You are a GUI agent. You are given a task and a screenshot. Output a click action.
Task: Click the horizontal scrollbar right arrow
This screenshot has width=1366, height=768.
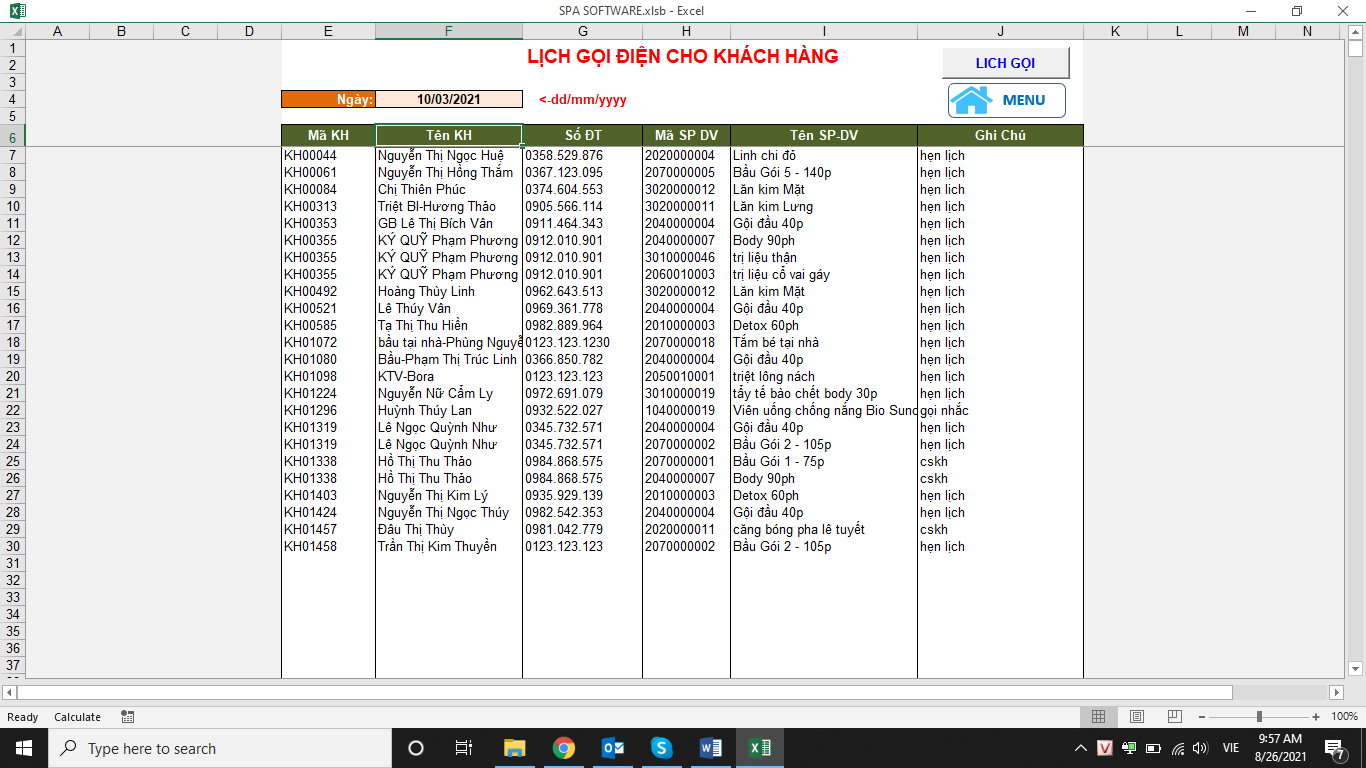coord(1337,692)
